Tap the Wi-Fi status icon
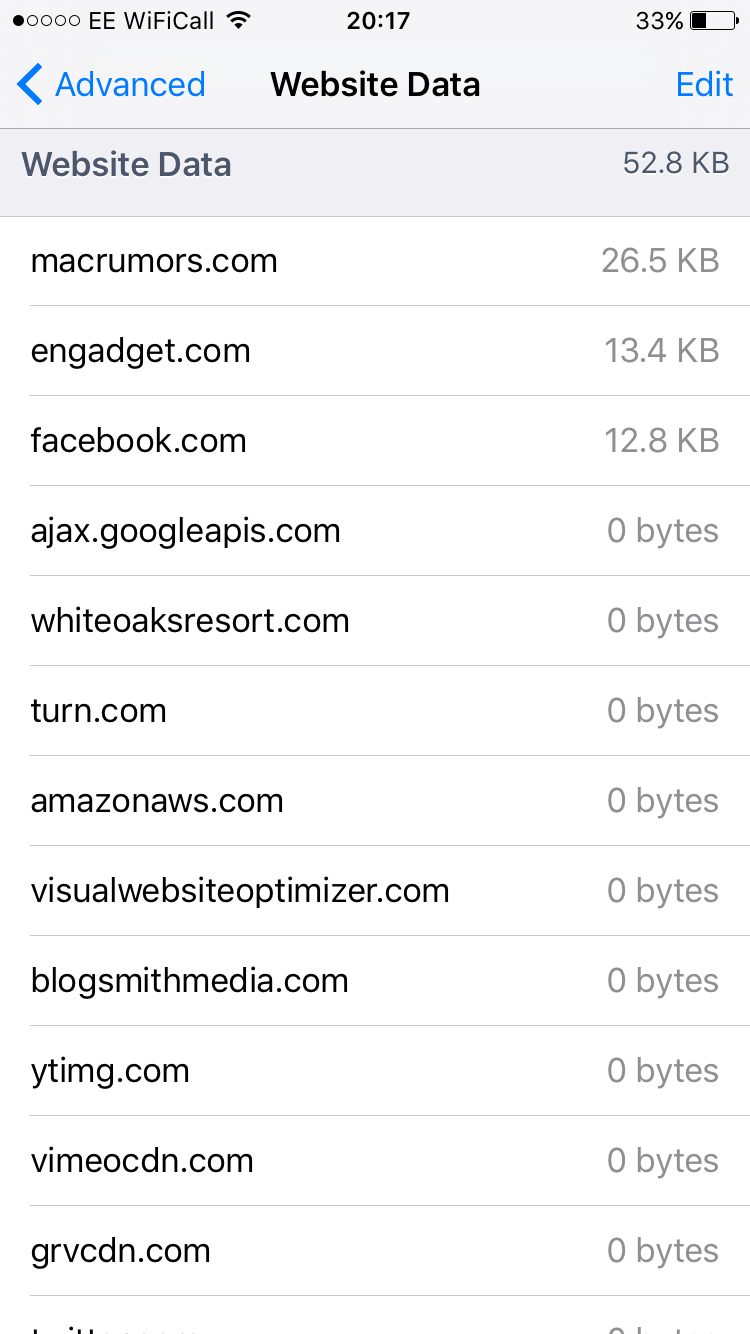Image resolution: width=750 pixels, height=1334 pixels. tap(238, 20)
